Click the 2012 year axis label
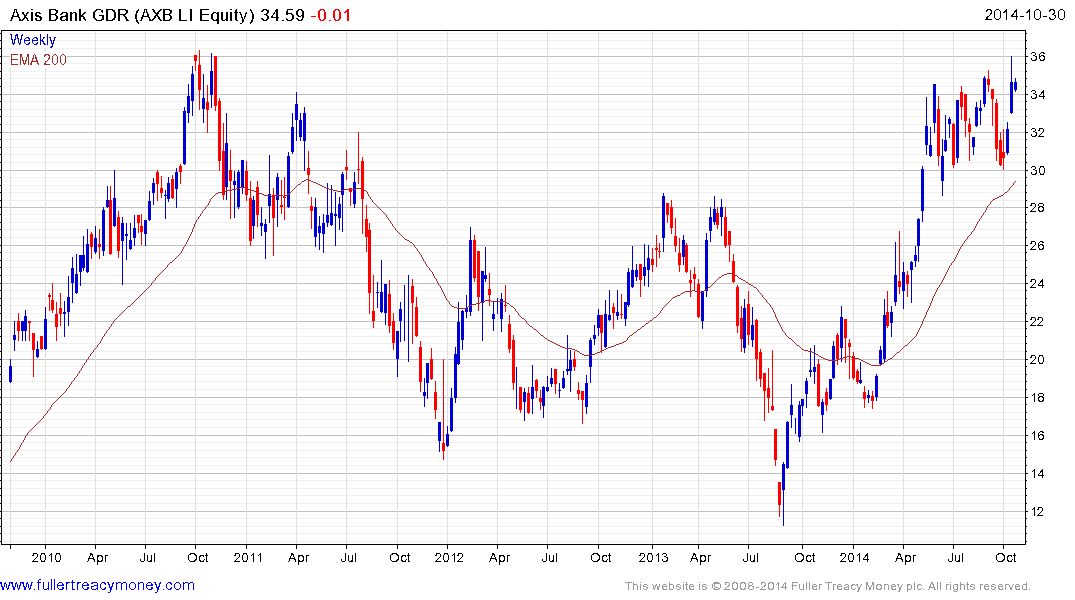 [x=449, y=557]
